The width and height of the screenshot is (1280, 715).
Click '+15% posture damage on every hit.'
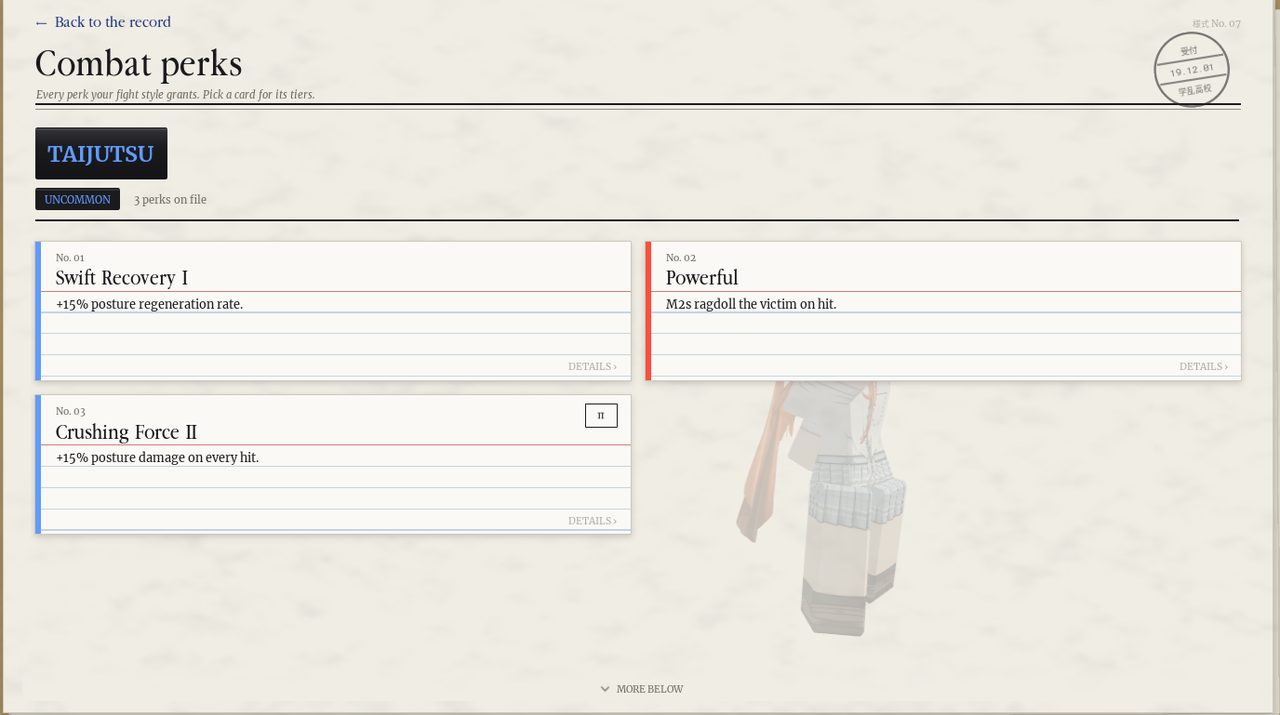157,458
